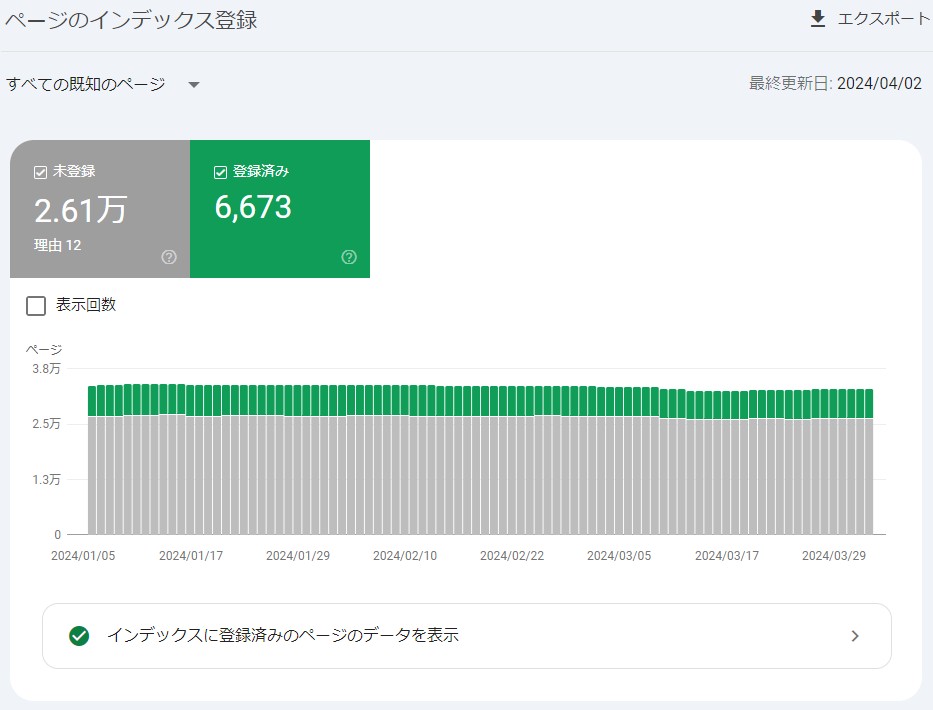933x710 pixels.
Task: Click the ページのインデックス登録 page heading
Action: (x=131, y=20)
